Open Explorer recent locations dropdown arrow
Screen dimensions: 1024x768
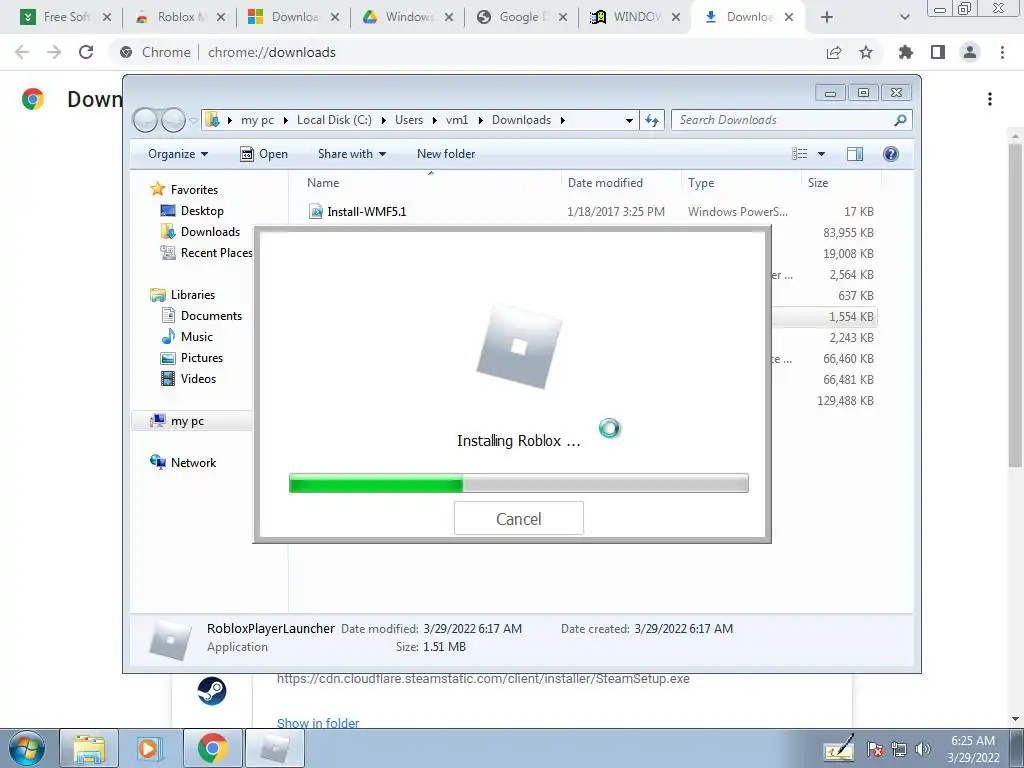click(193, 121)
